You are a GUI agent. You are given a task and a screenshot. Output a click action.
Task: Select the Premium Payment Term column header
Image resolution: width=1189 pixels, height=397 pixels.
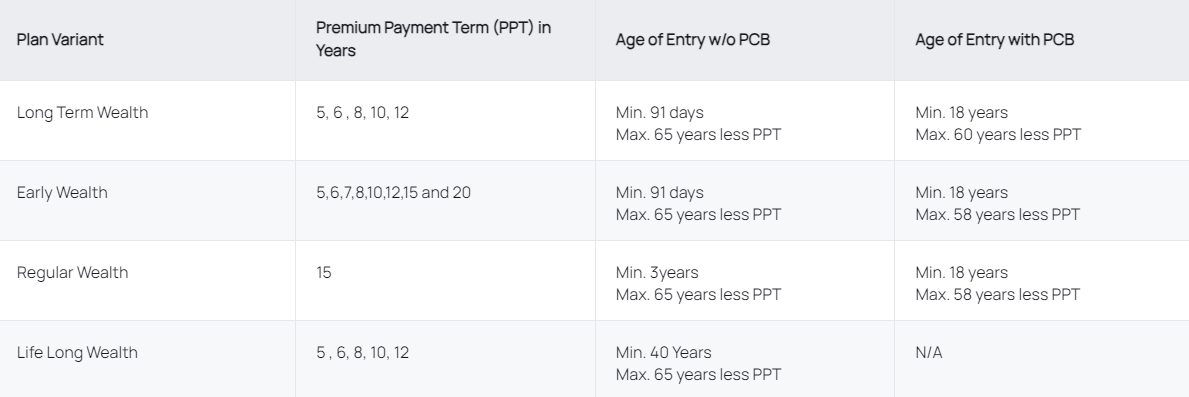pyautogui.click(x=434, y=39)
